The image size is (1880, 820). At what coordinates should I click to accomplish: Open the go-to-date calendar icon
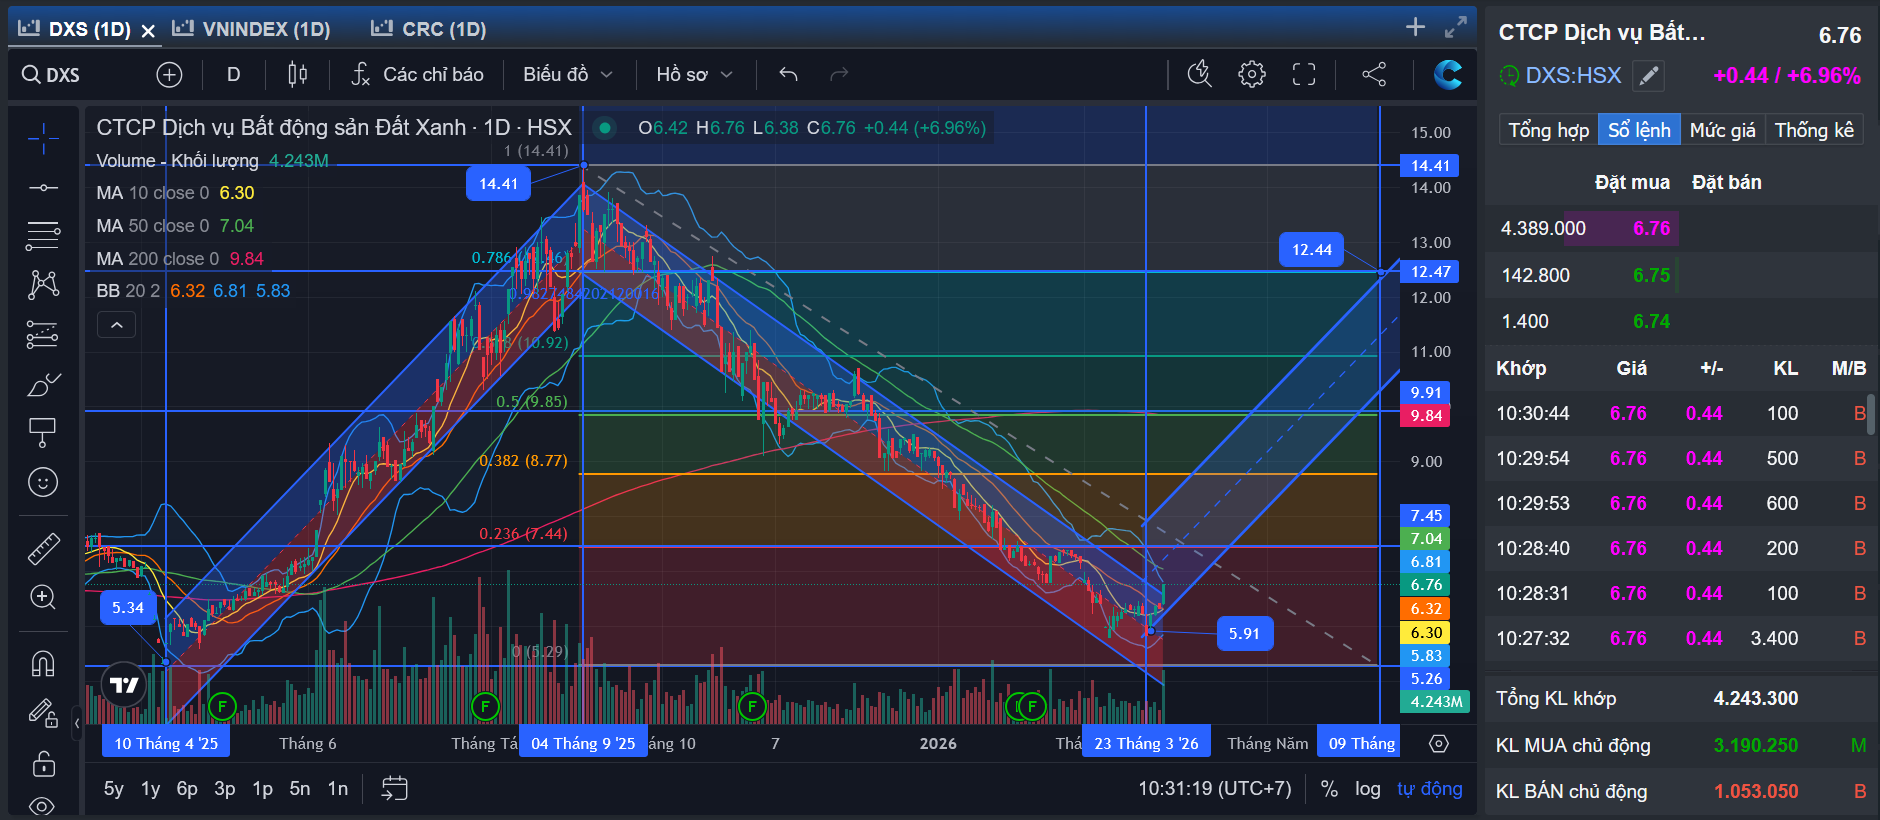(395, 789)
